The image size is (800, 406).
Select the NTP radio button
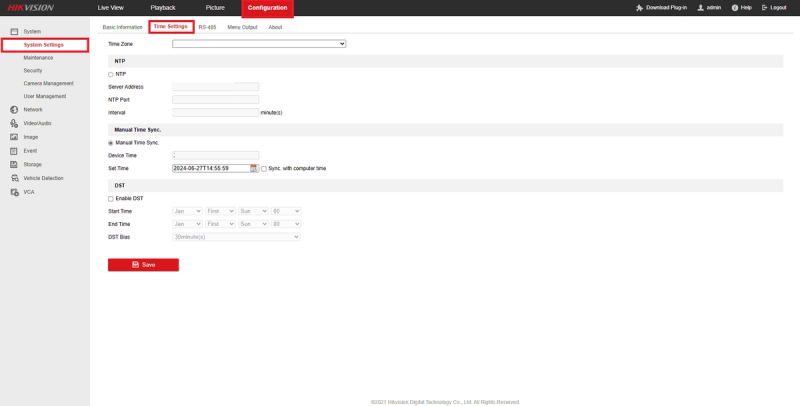(111, 74)
